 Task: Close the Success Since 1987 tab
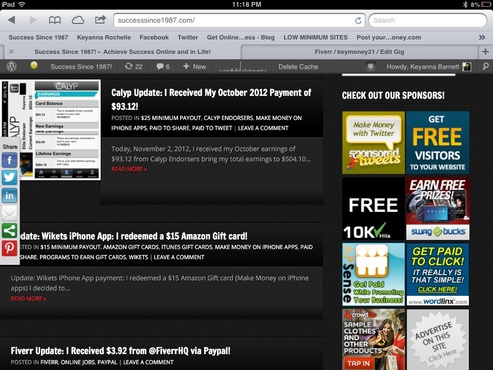(x=11, y=52)
